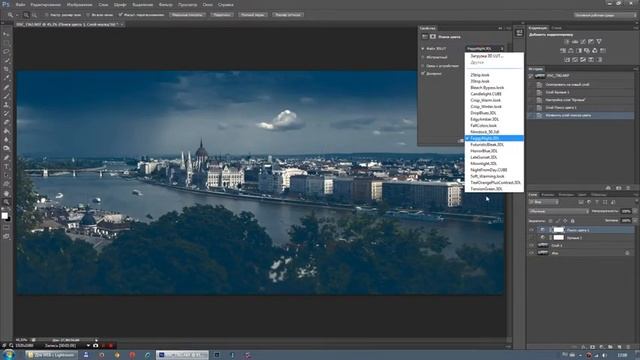Select the Brush tool

pyautogui.click(x=6, y=96)
